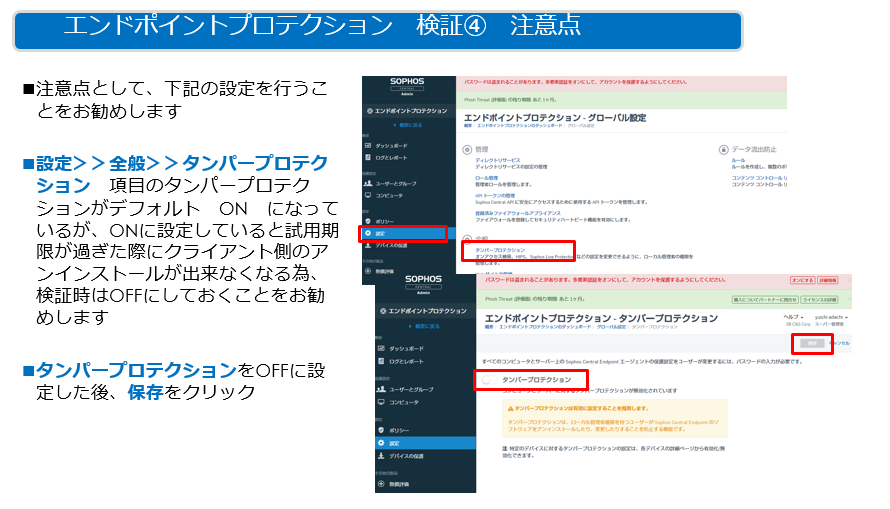890x509 pixels.
Task: Click dashboard icon in lower screenshot sidebar
Action: coord(381,348)
